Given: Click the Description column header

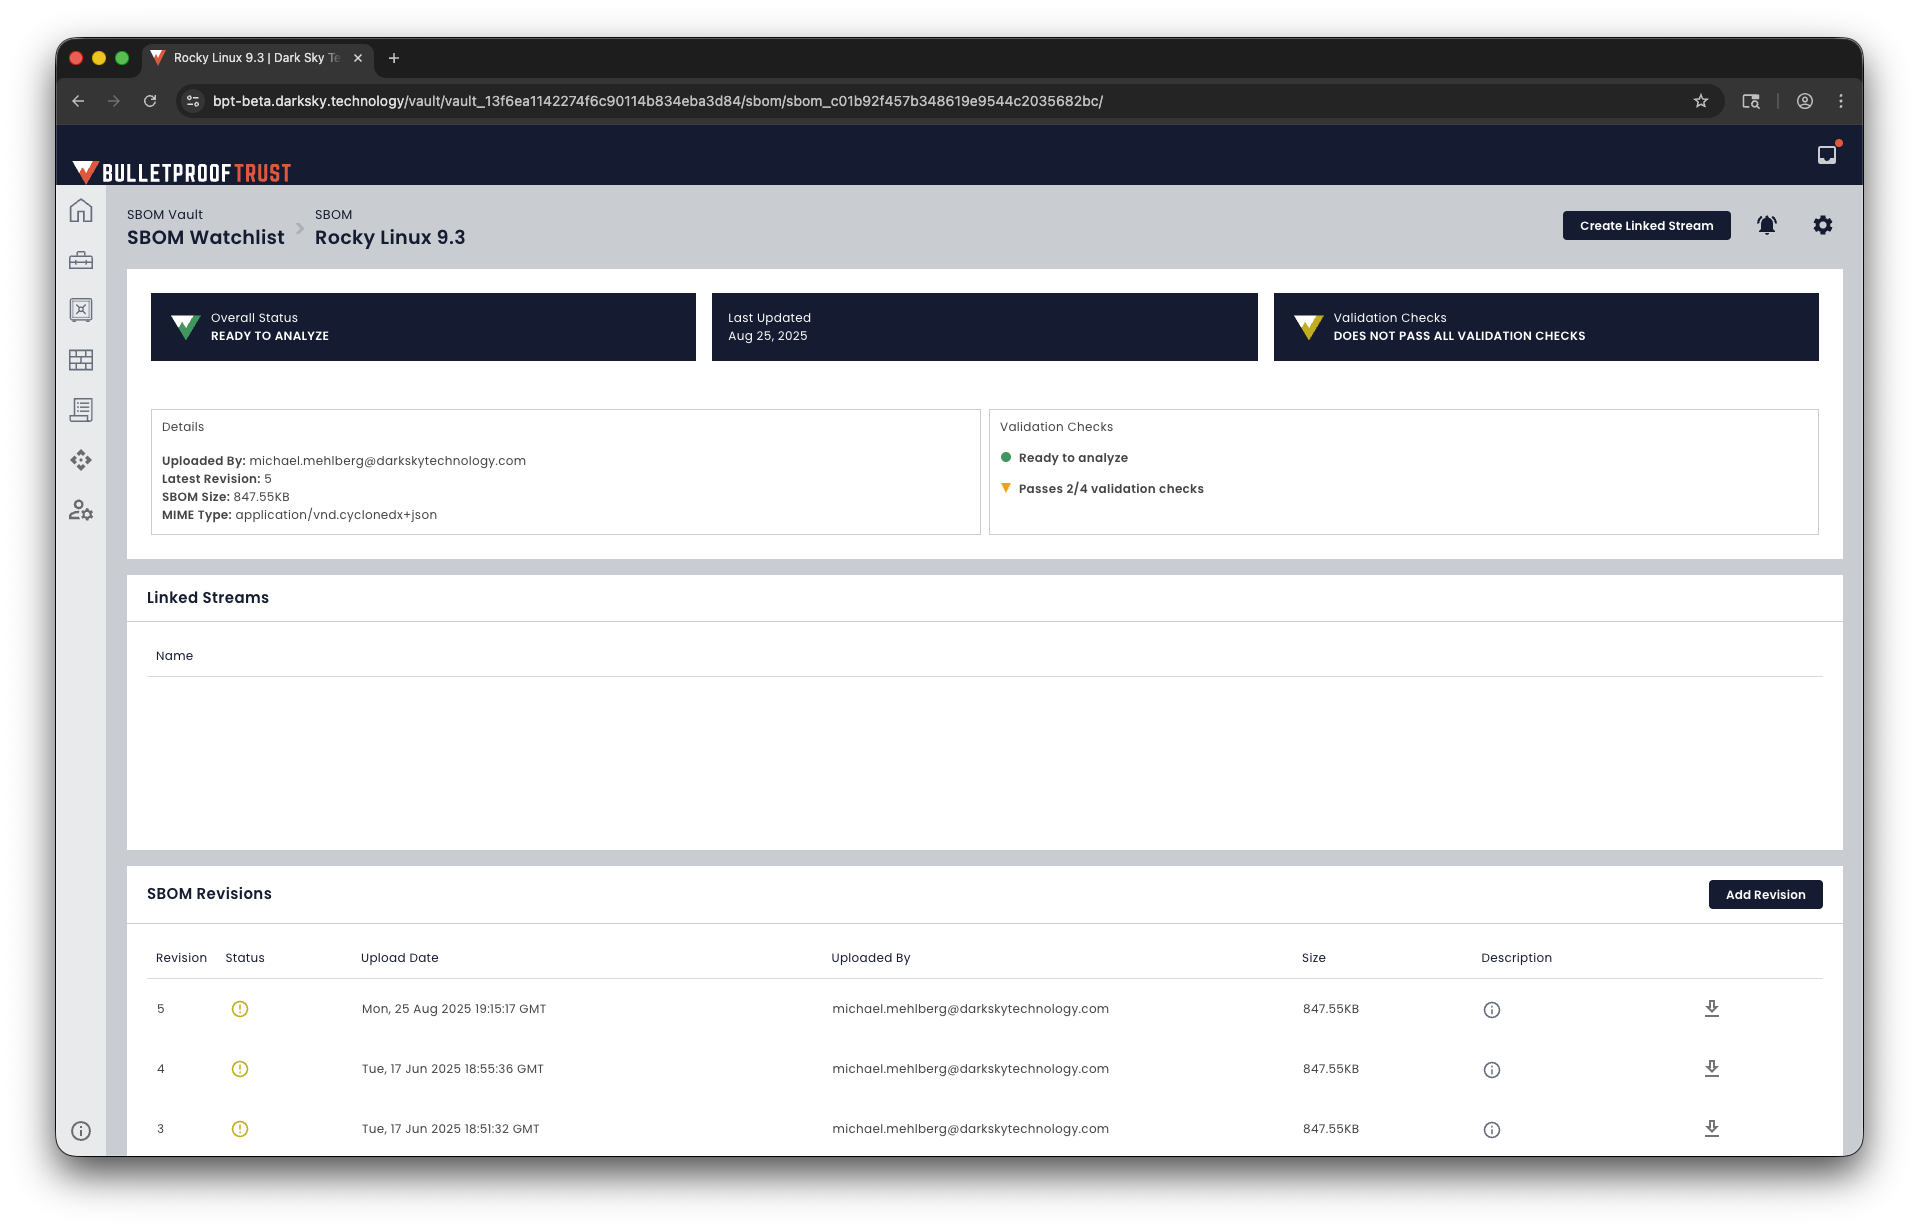Looking at the screenshot, I should [x=1516, y=958].
